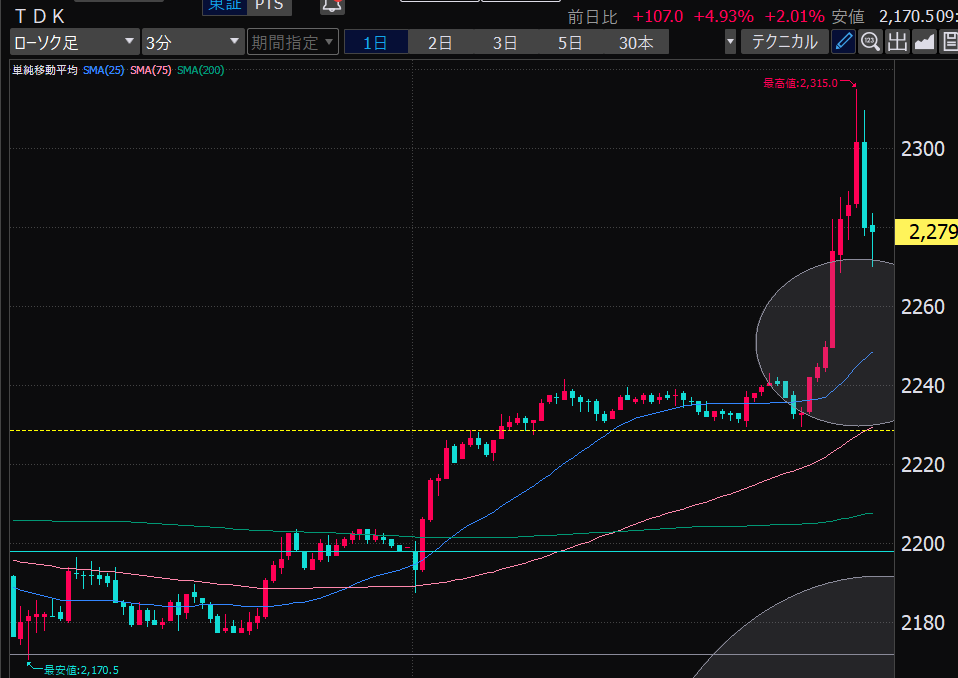Click the alert bell icon

(x=331, y=6)
